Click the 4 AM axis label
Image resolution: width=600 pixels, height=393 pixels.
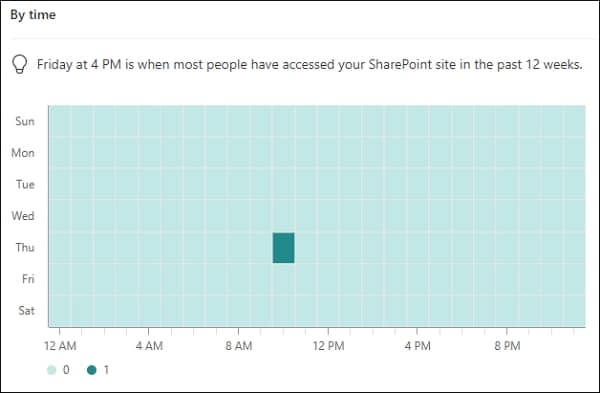[149, 346]
